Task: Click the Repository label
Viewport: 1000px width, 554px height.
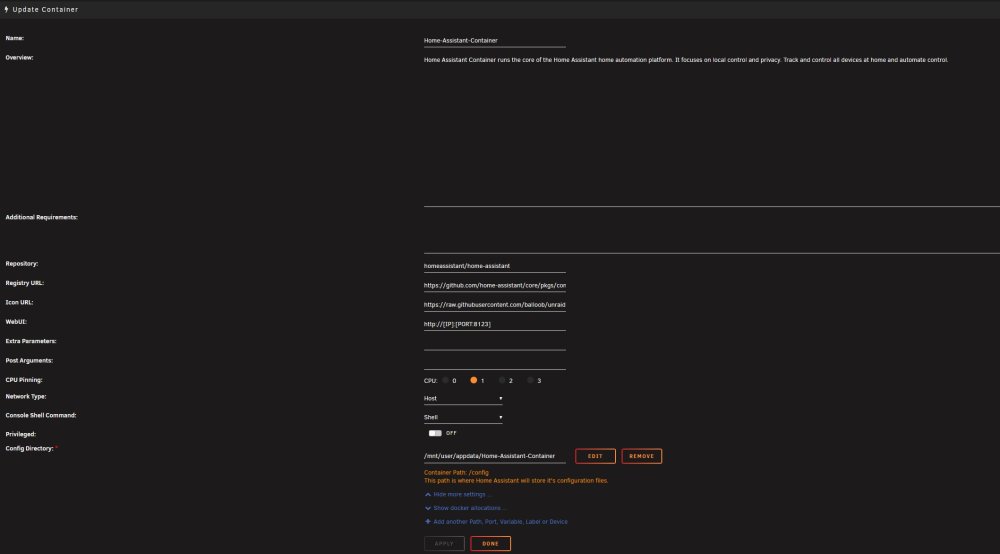Action: point(21,264)
